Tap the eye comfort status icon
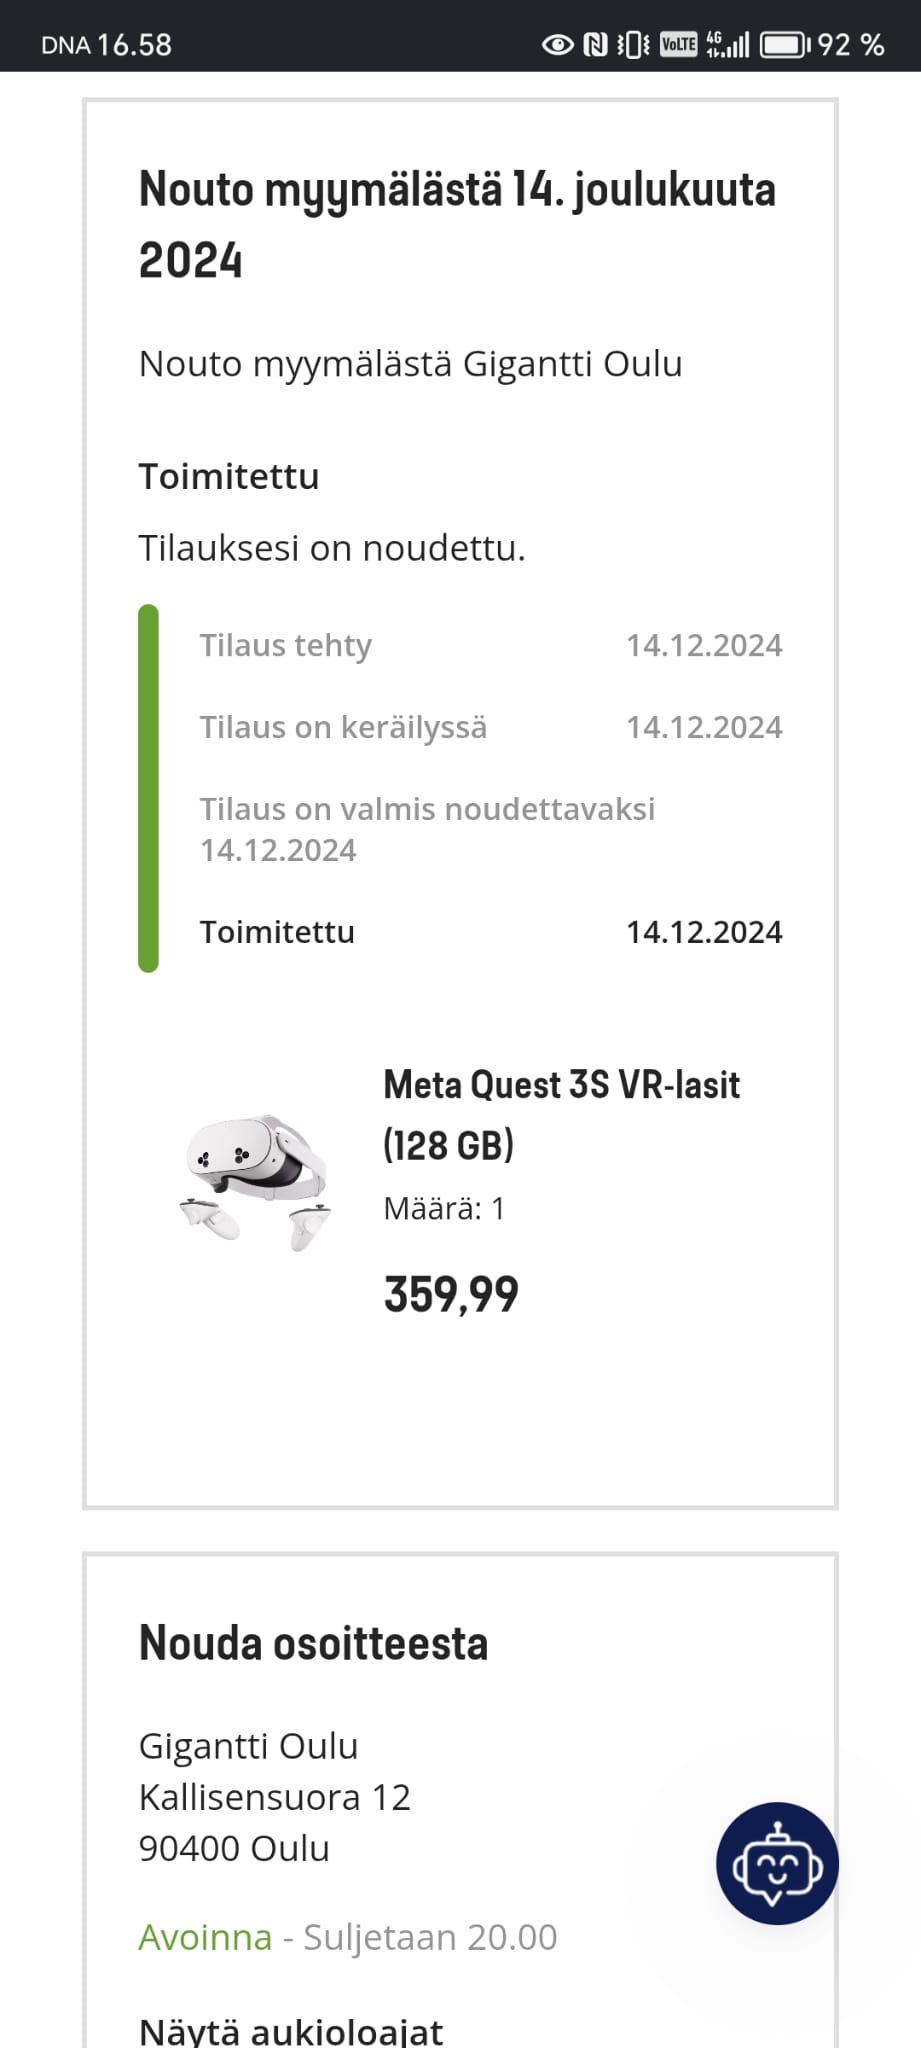The image size is (921, 2048). pos(557,45)
